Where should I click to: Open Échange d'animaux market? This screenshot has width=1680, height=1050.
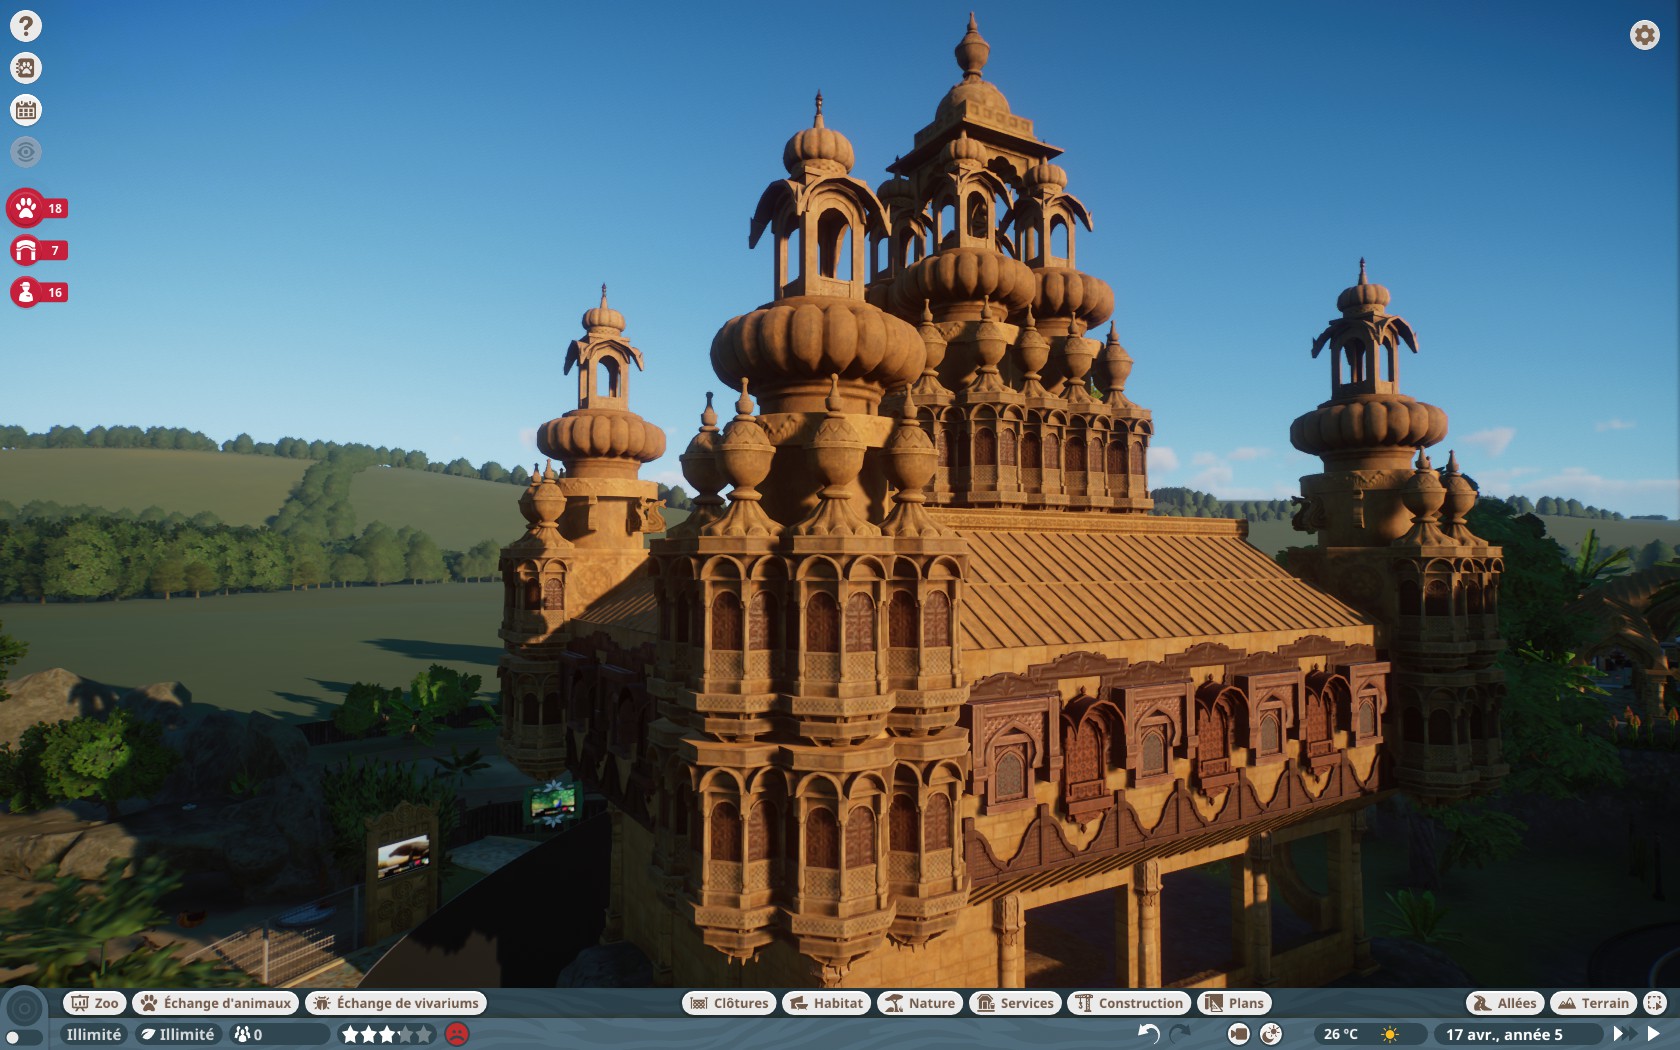pos(216,1003)
